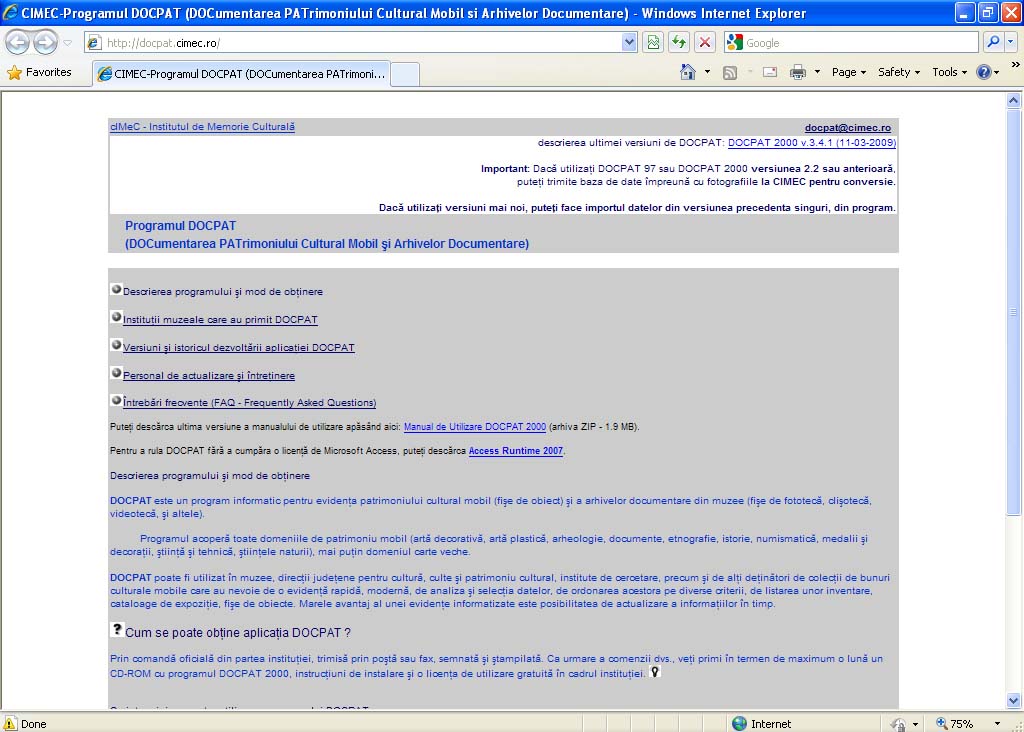This screenshot has width=1024, height=732.
Task: Click the bullet icon beside Descrierea programului
Action: tap(116, 289)
